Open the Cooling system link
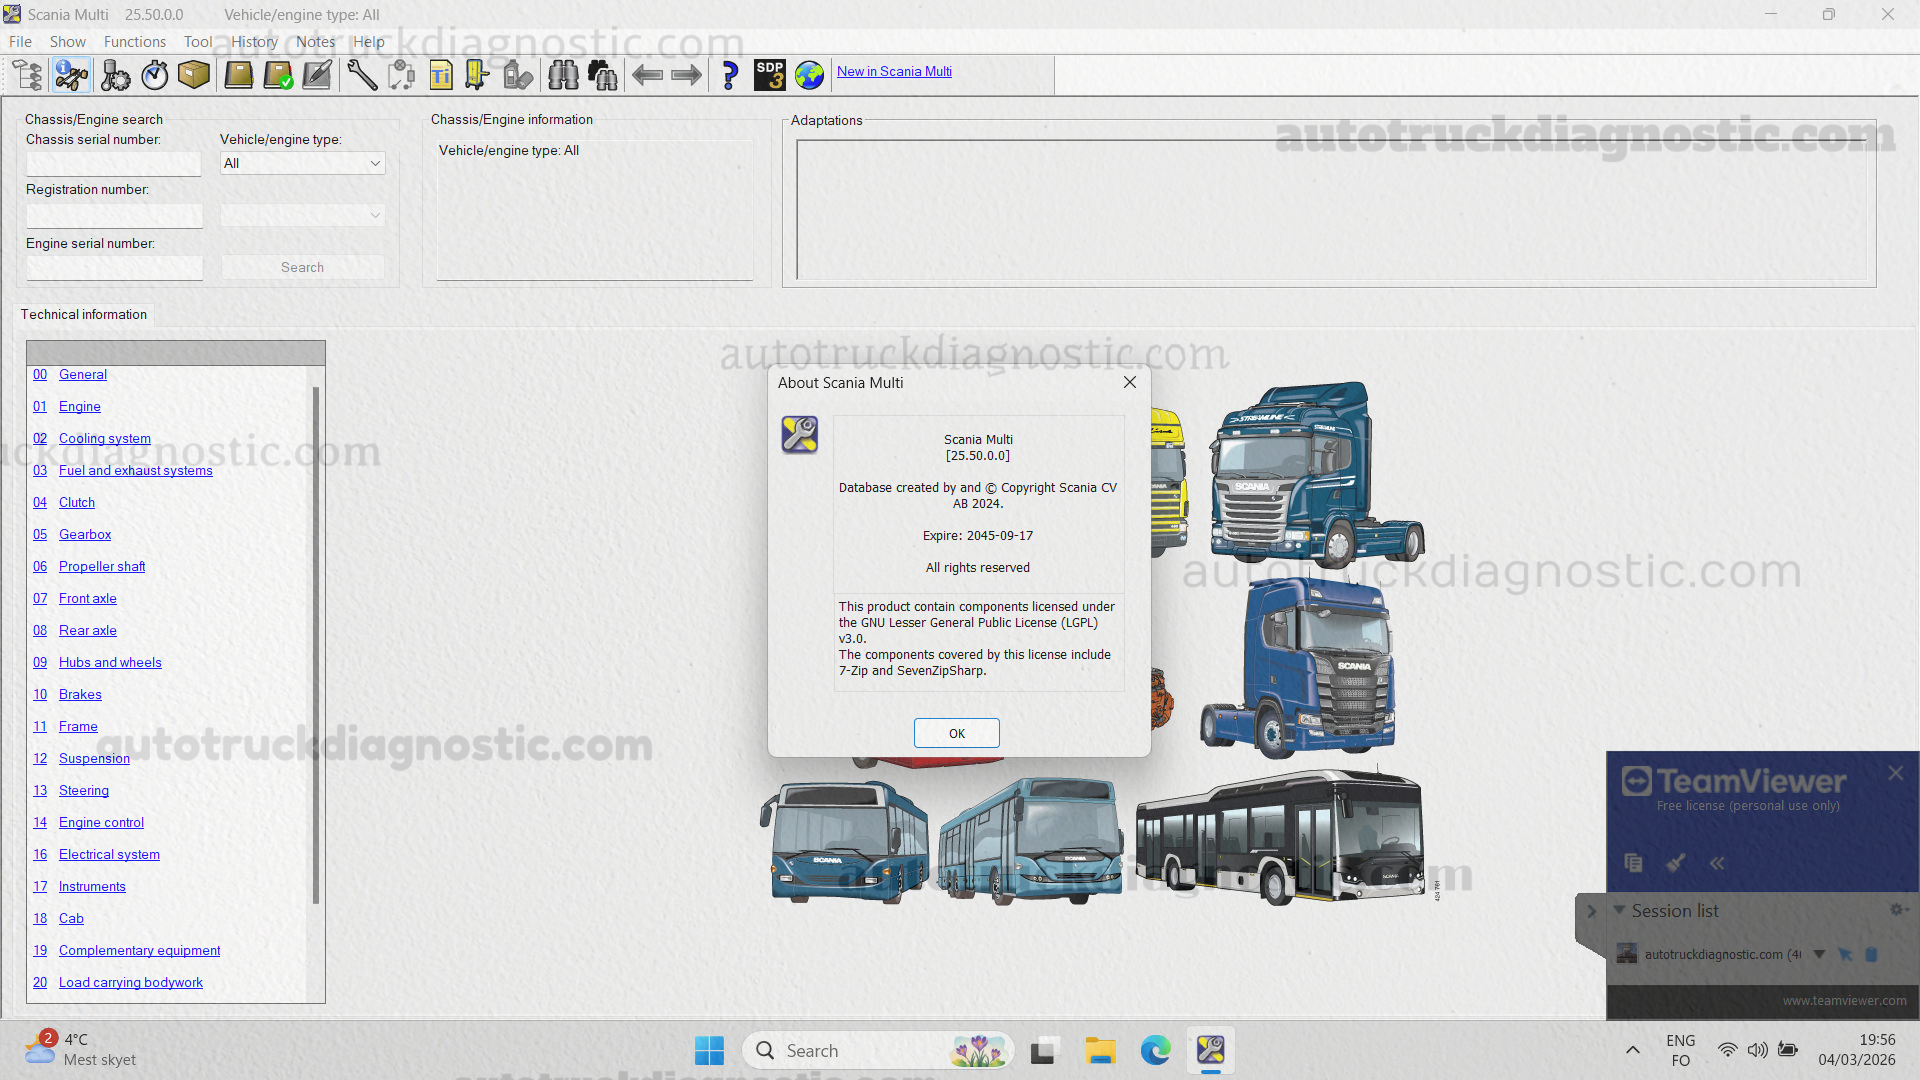Image resolution: width=1920 pixels, height=1080 pixels. tap(105, 438)
